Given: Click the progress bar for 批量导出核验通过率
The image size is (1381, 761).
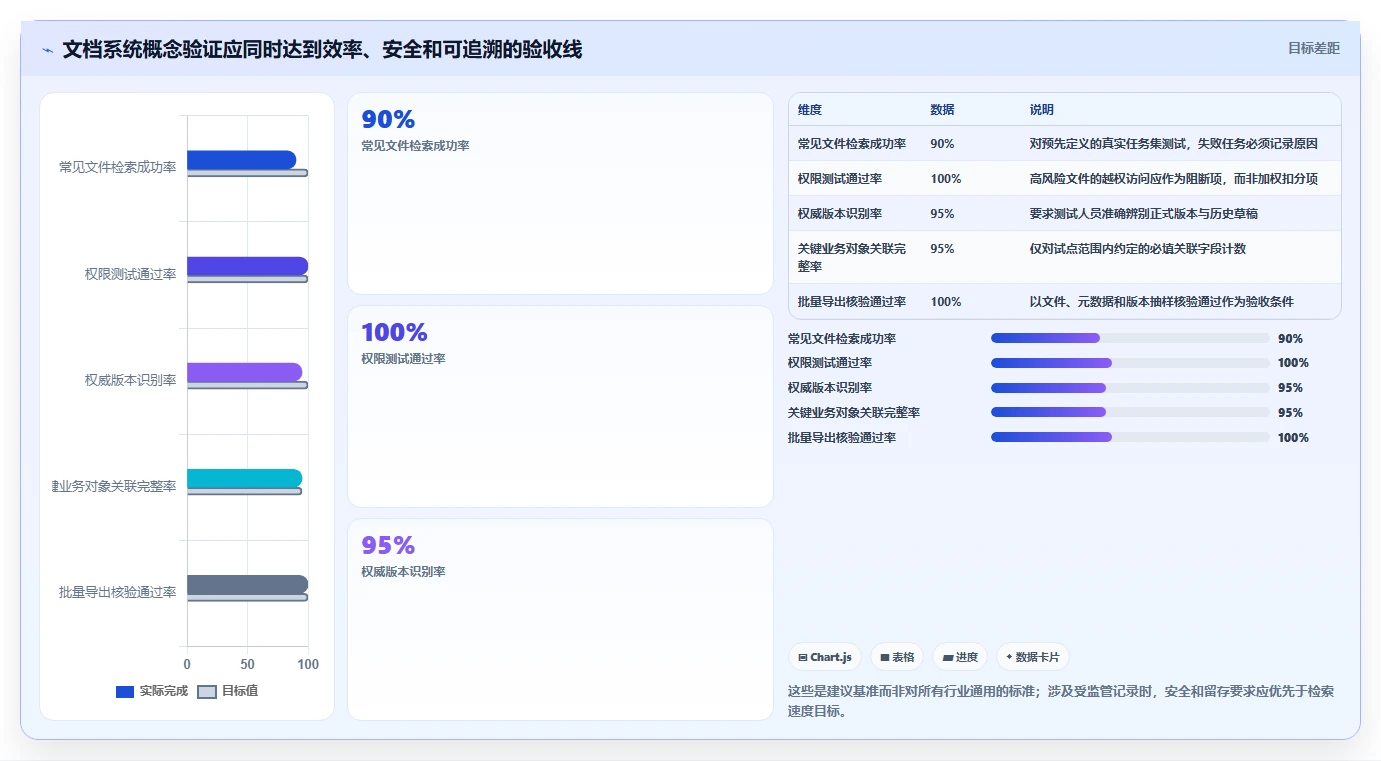Looking at the screenshot, I should click(x=1130, y=437).
